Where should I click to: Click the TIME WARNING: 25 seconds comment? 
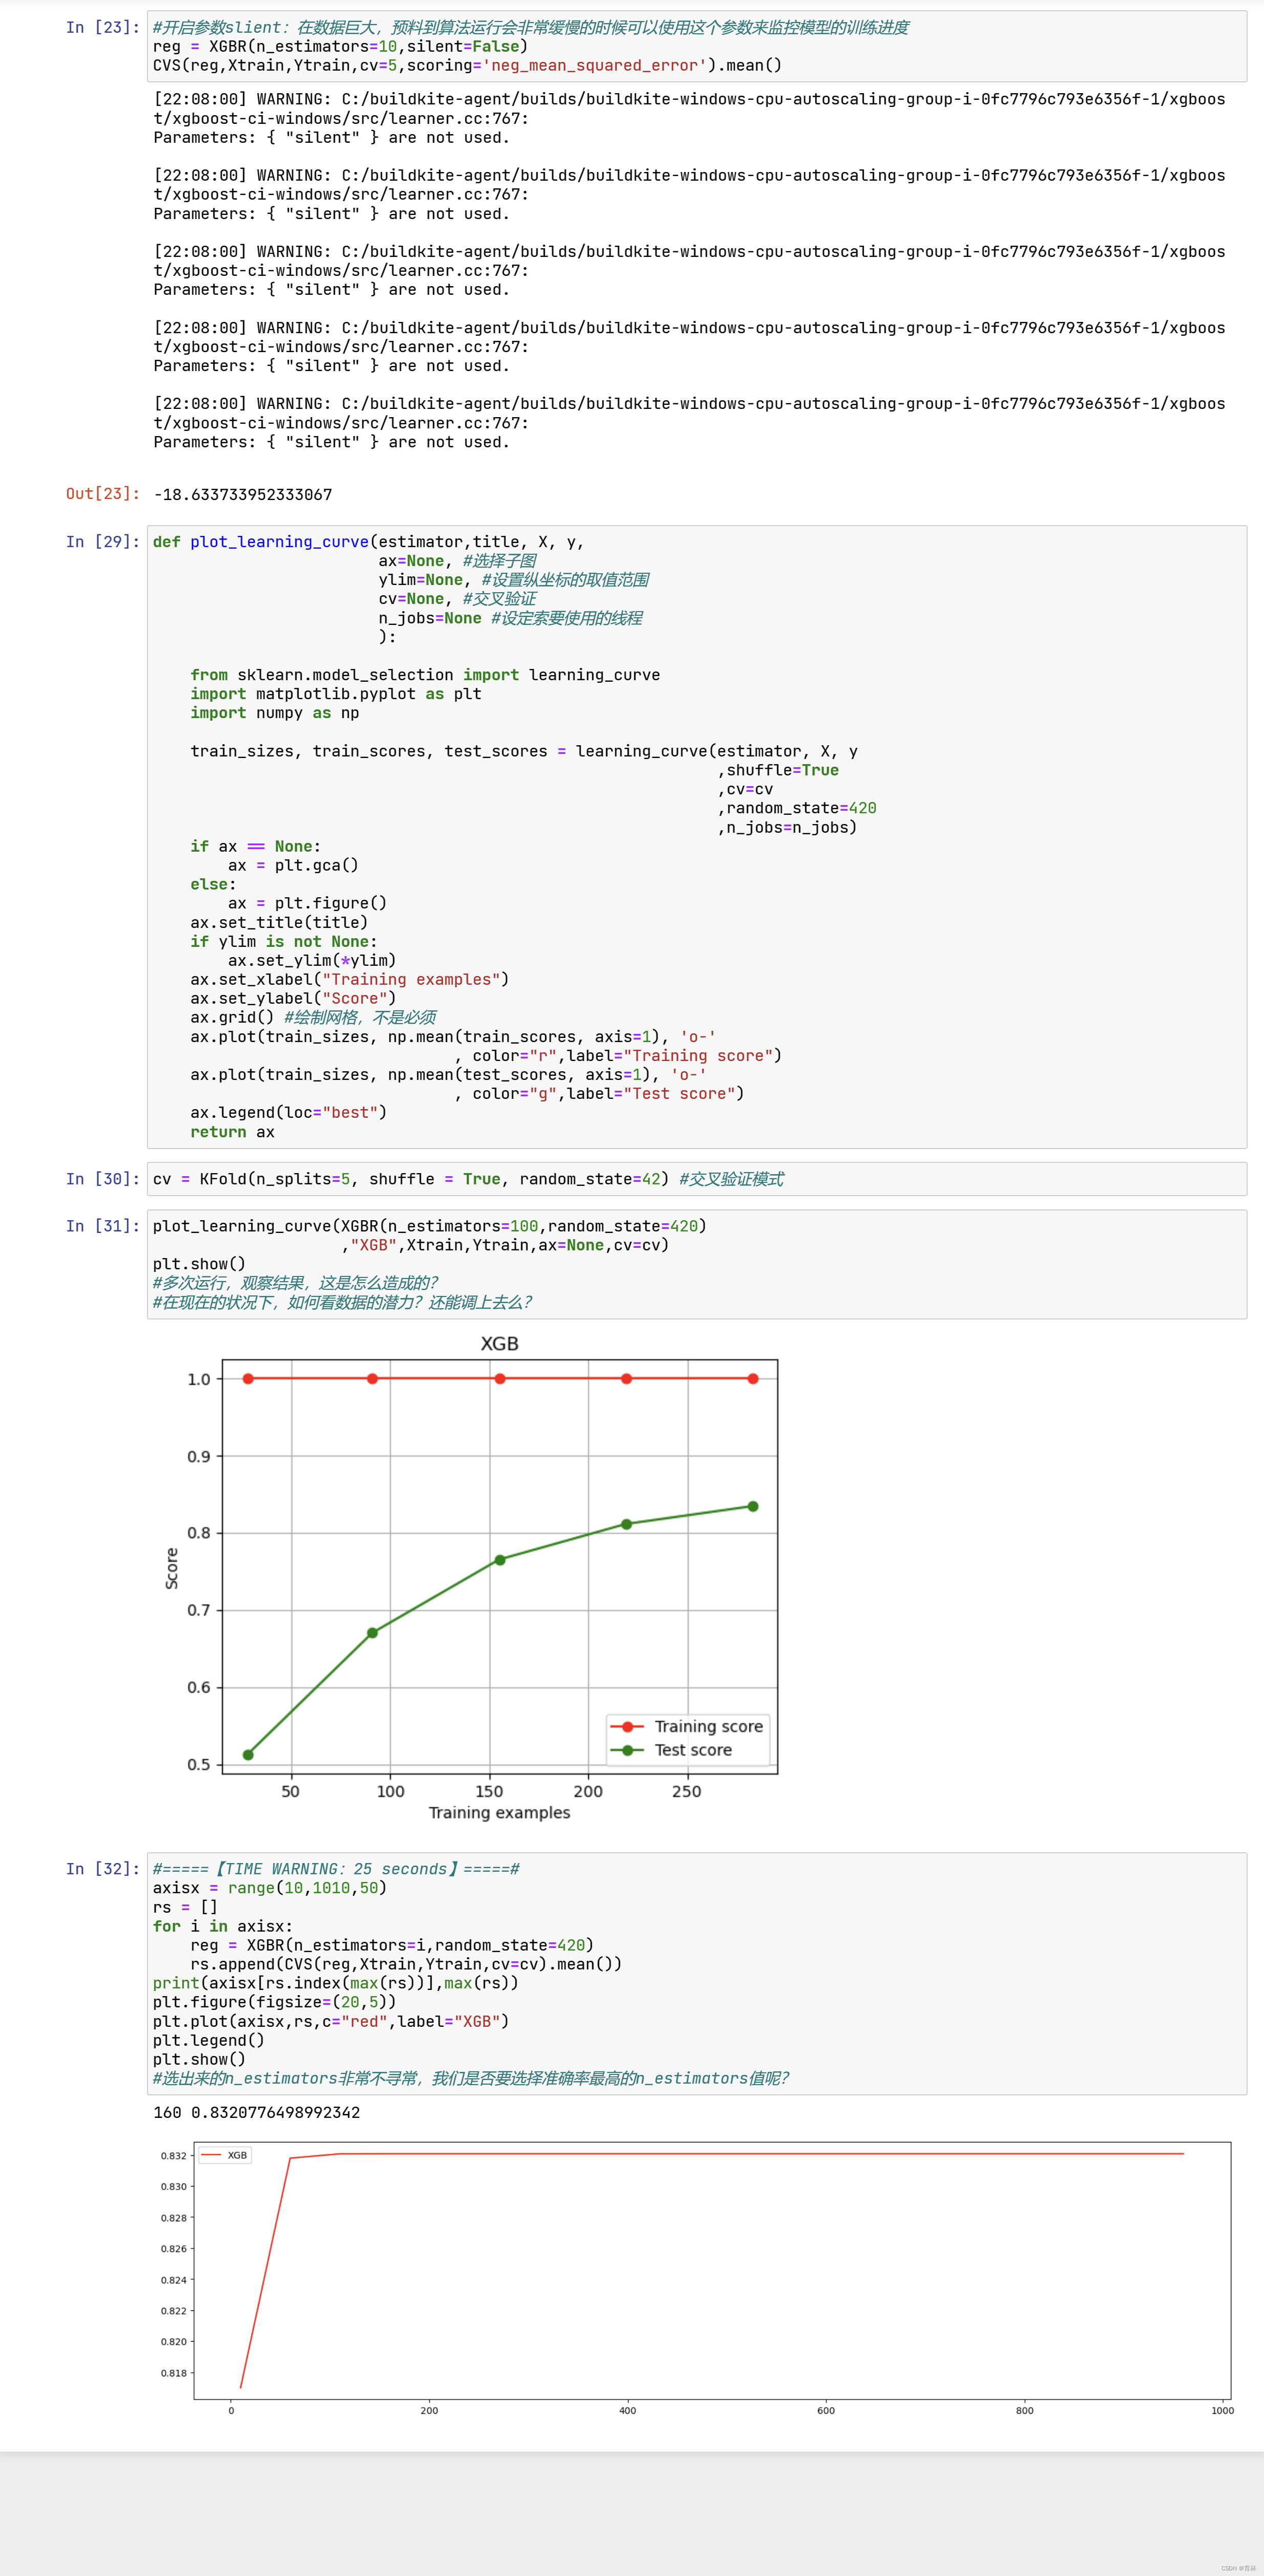tap(336, 1869)
